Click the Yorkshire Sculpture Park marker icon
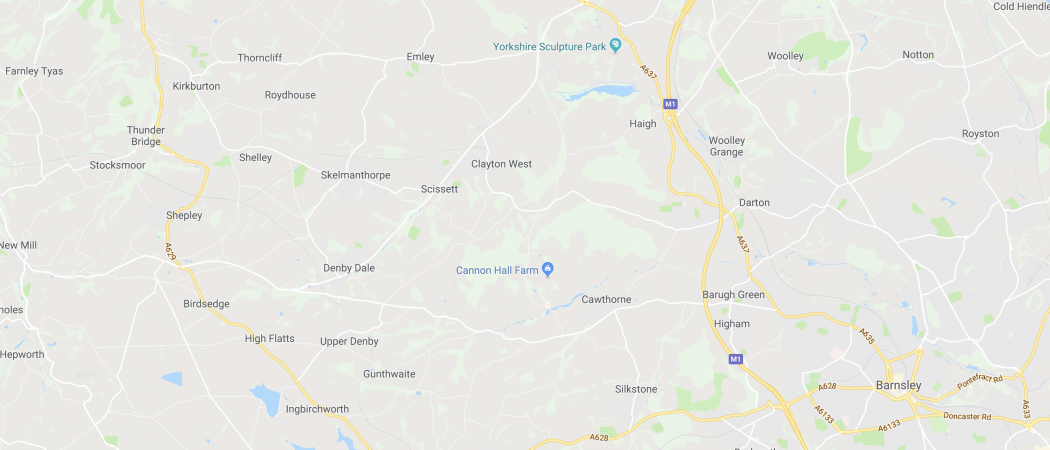1050x450 pixels. click(616, 46)
